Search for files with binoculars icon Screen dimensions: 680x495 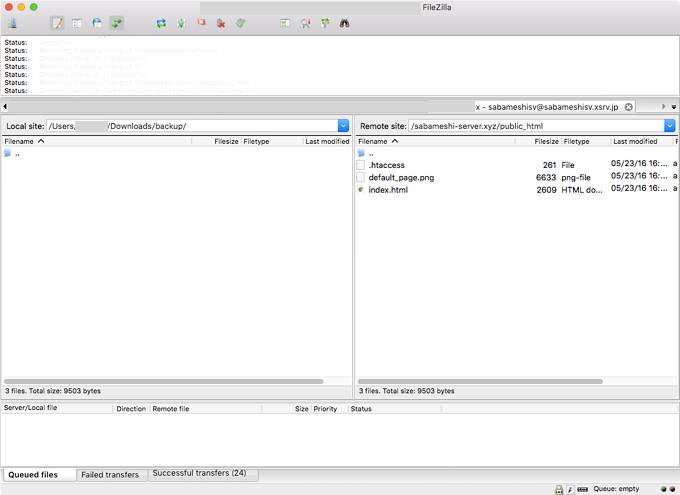coord(345,23)
